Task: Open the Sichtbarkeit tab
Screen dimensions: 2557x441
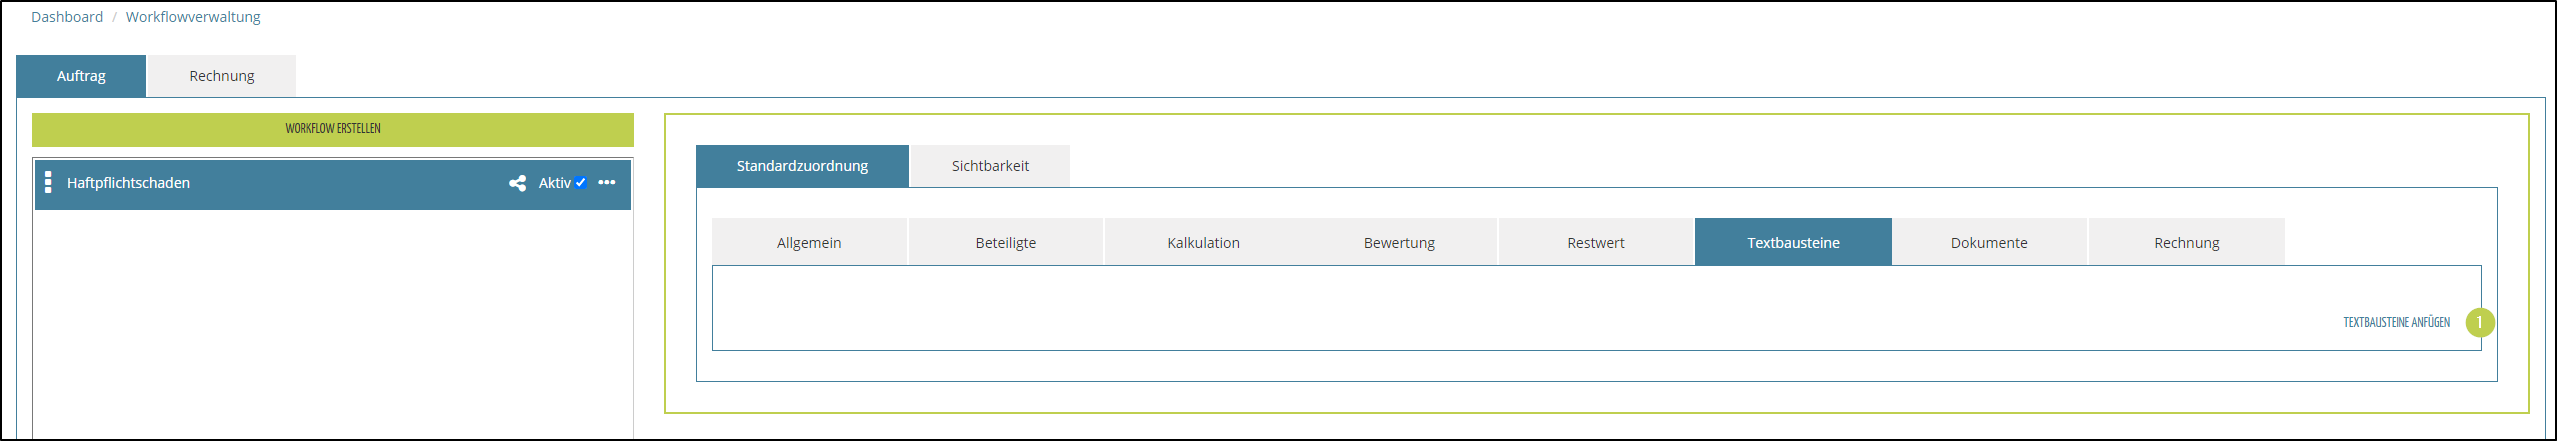Action: pyautogui.click(x=990, y=166)
